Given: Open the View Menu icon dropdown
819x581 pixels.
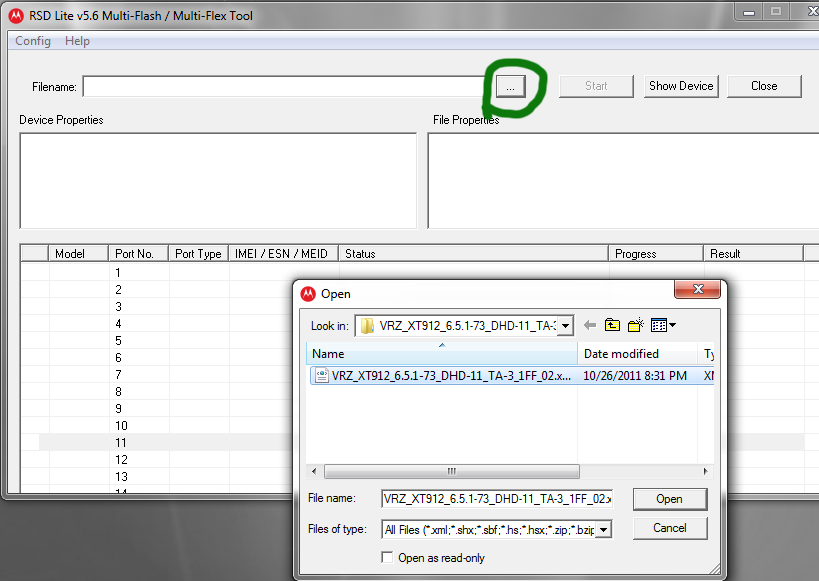Looking at the screenshot, I should point(663,326).
